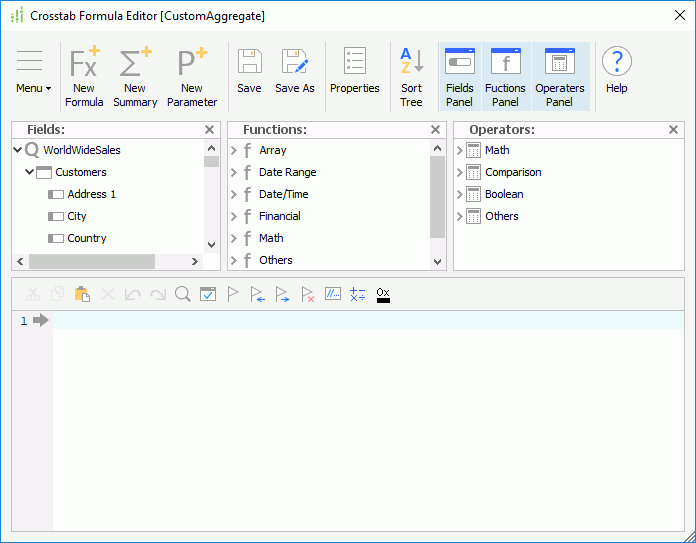The image size is (696, 543).
Task: Click the 0x color swatch icon
Action: (x=383, y=294)
